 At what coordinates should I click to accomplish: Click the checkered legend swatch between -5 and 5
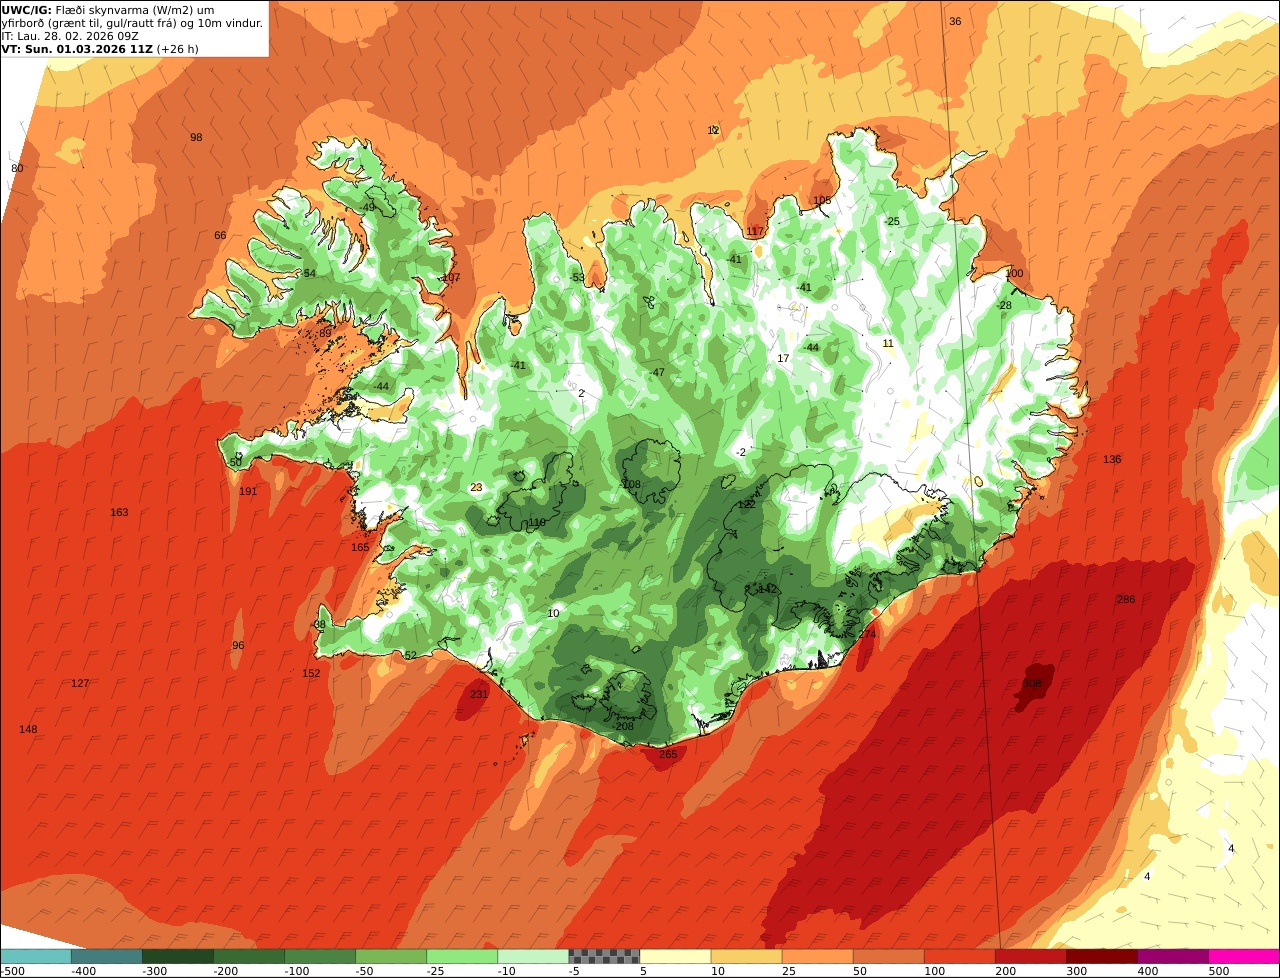pyautogui.click(x=604, y=956)
